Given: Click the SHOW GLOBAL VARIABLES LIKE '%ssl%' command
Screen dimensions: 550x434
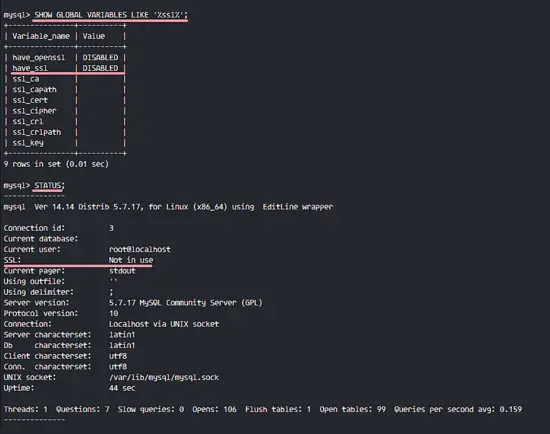Looking at the screenshot, I should 111,15.
